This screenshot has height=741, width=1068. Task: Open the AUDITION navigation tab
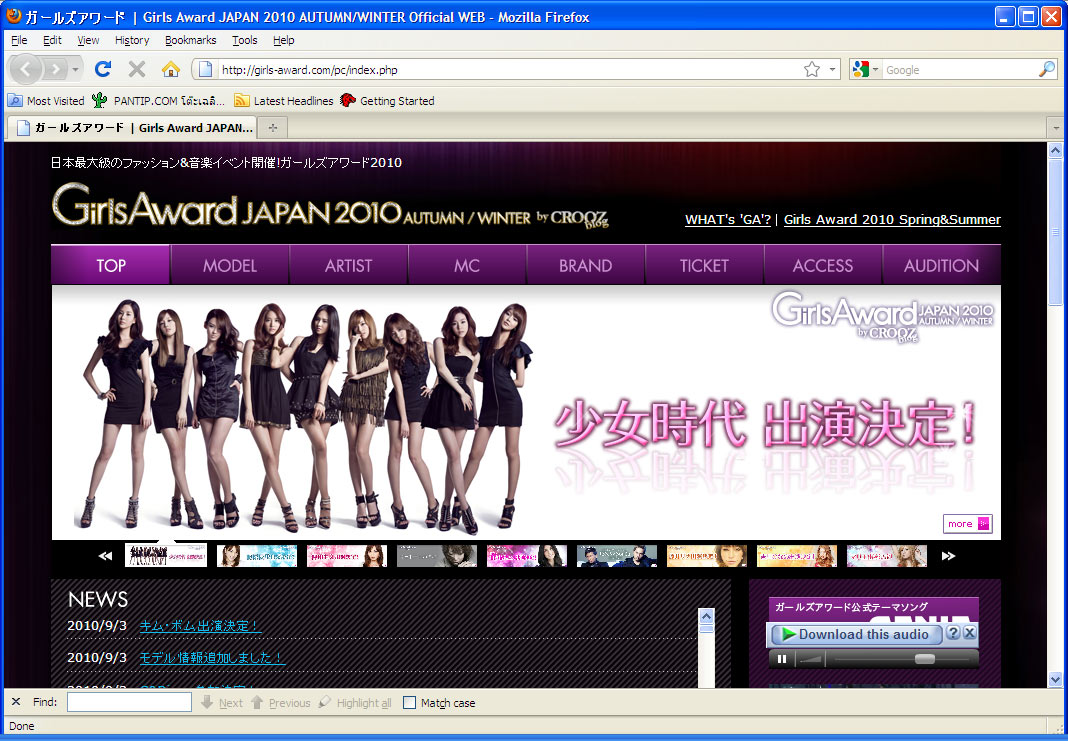[941, 265]
